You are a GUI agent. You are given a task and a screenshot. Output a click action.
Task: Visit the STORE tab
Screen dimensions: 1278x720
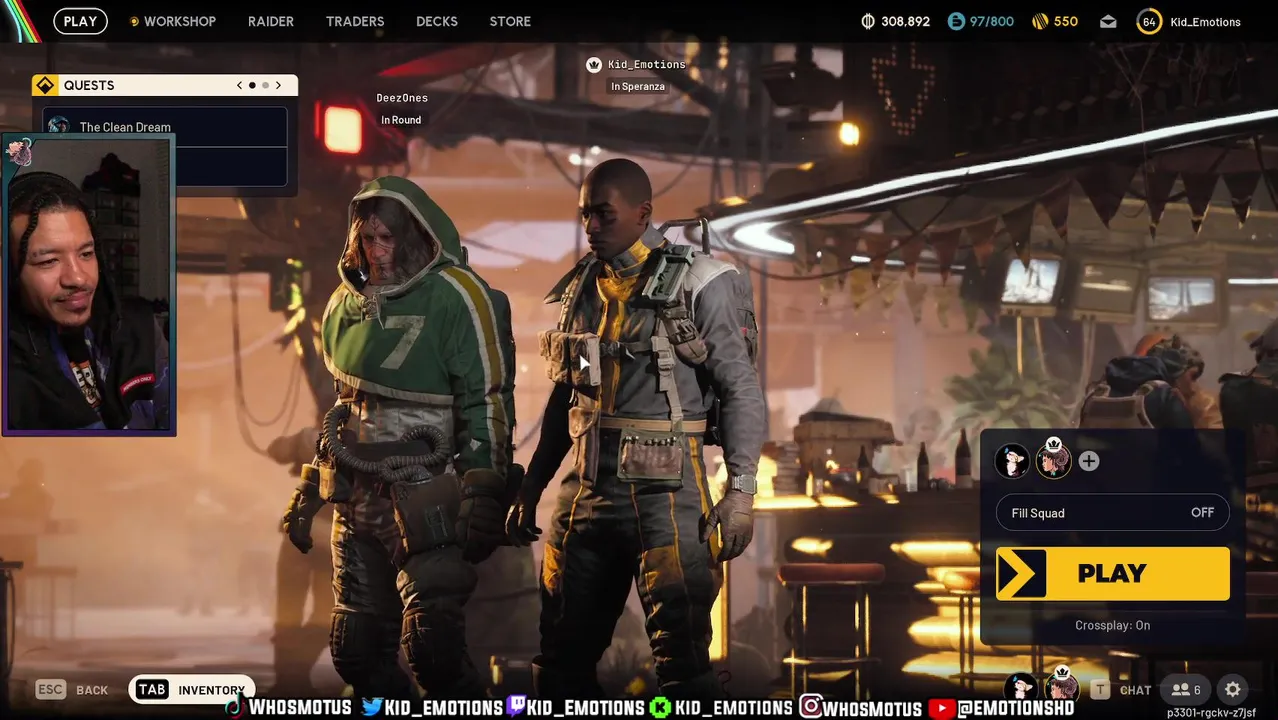coord(510,21)
